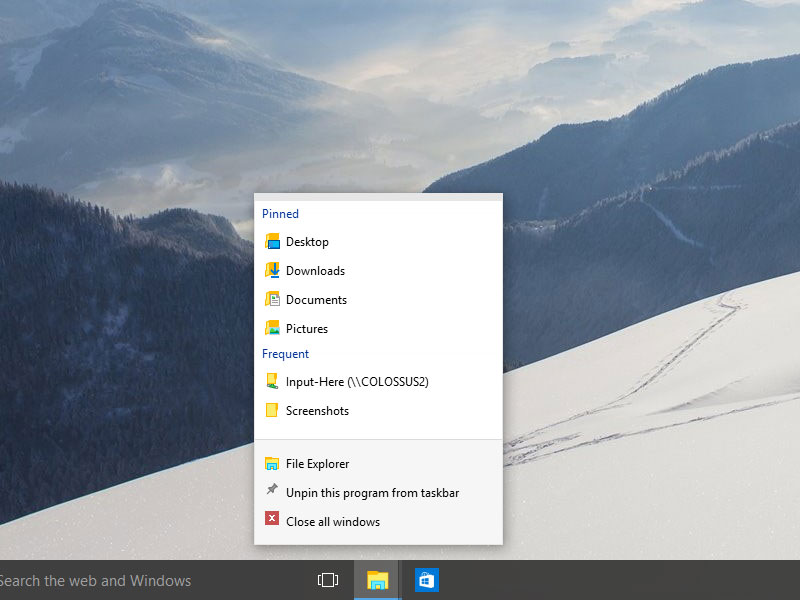This screenshot has width=800, height=600.
Task: Click the pushpin unpin icon
Action: tap(272, 490)
